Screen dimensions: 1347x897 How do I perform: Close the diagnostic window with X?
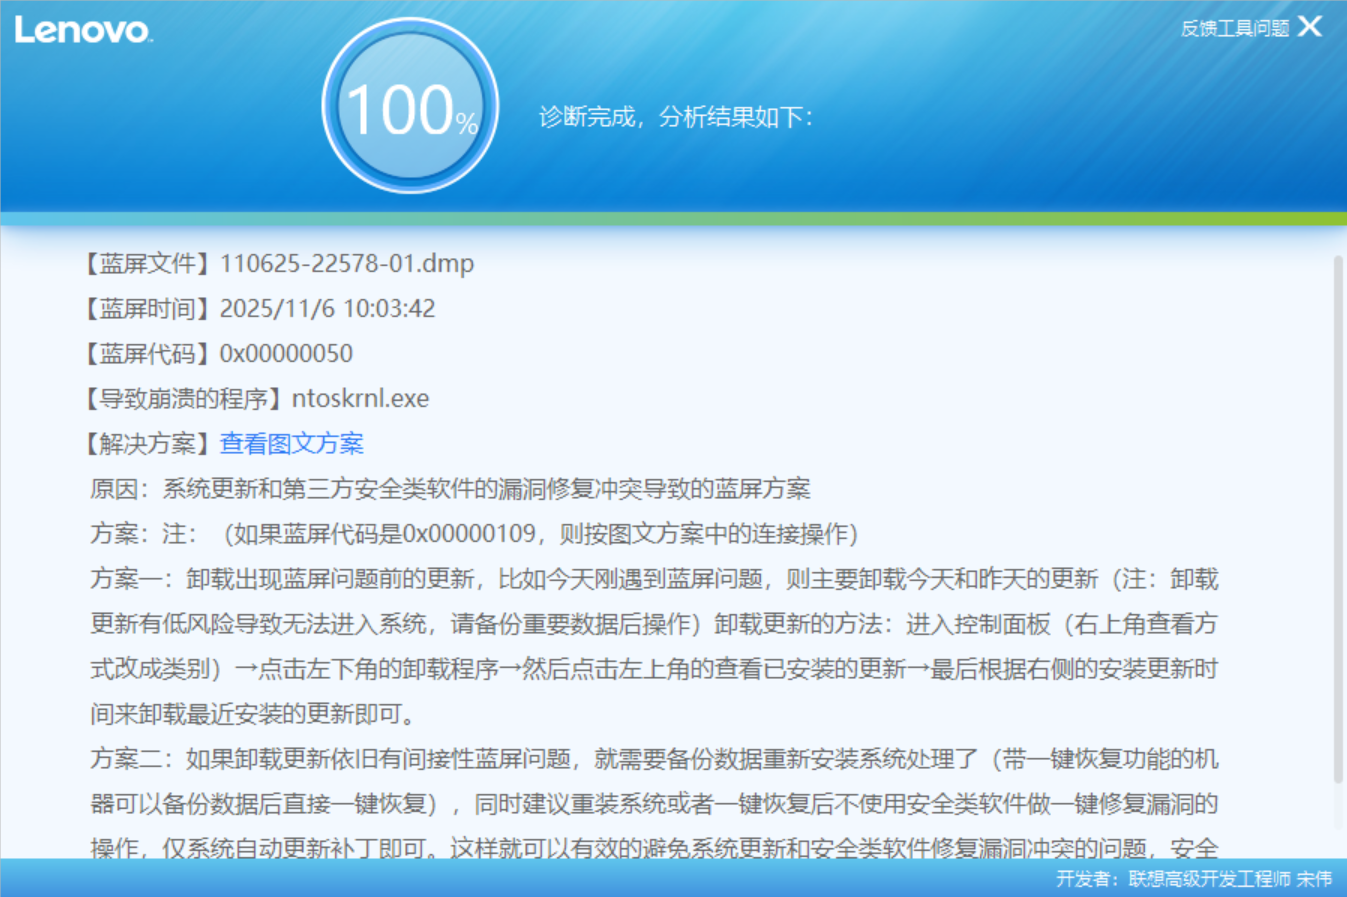1310,27
